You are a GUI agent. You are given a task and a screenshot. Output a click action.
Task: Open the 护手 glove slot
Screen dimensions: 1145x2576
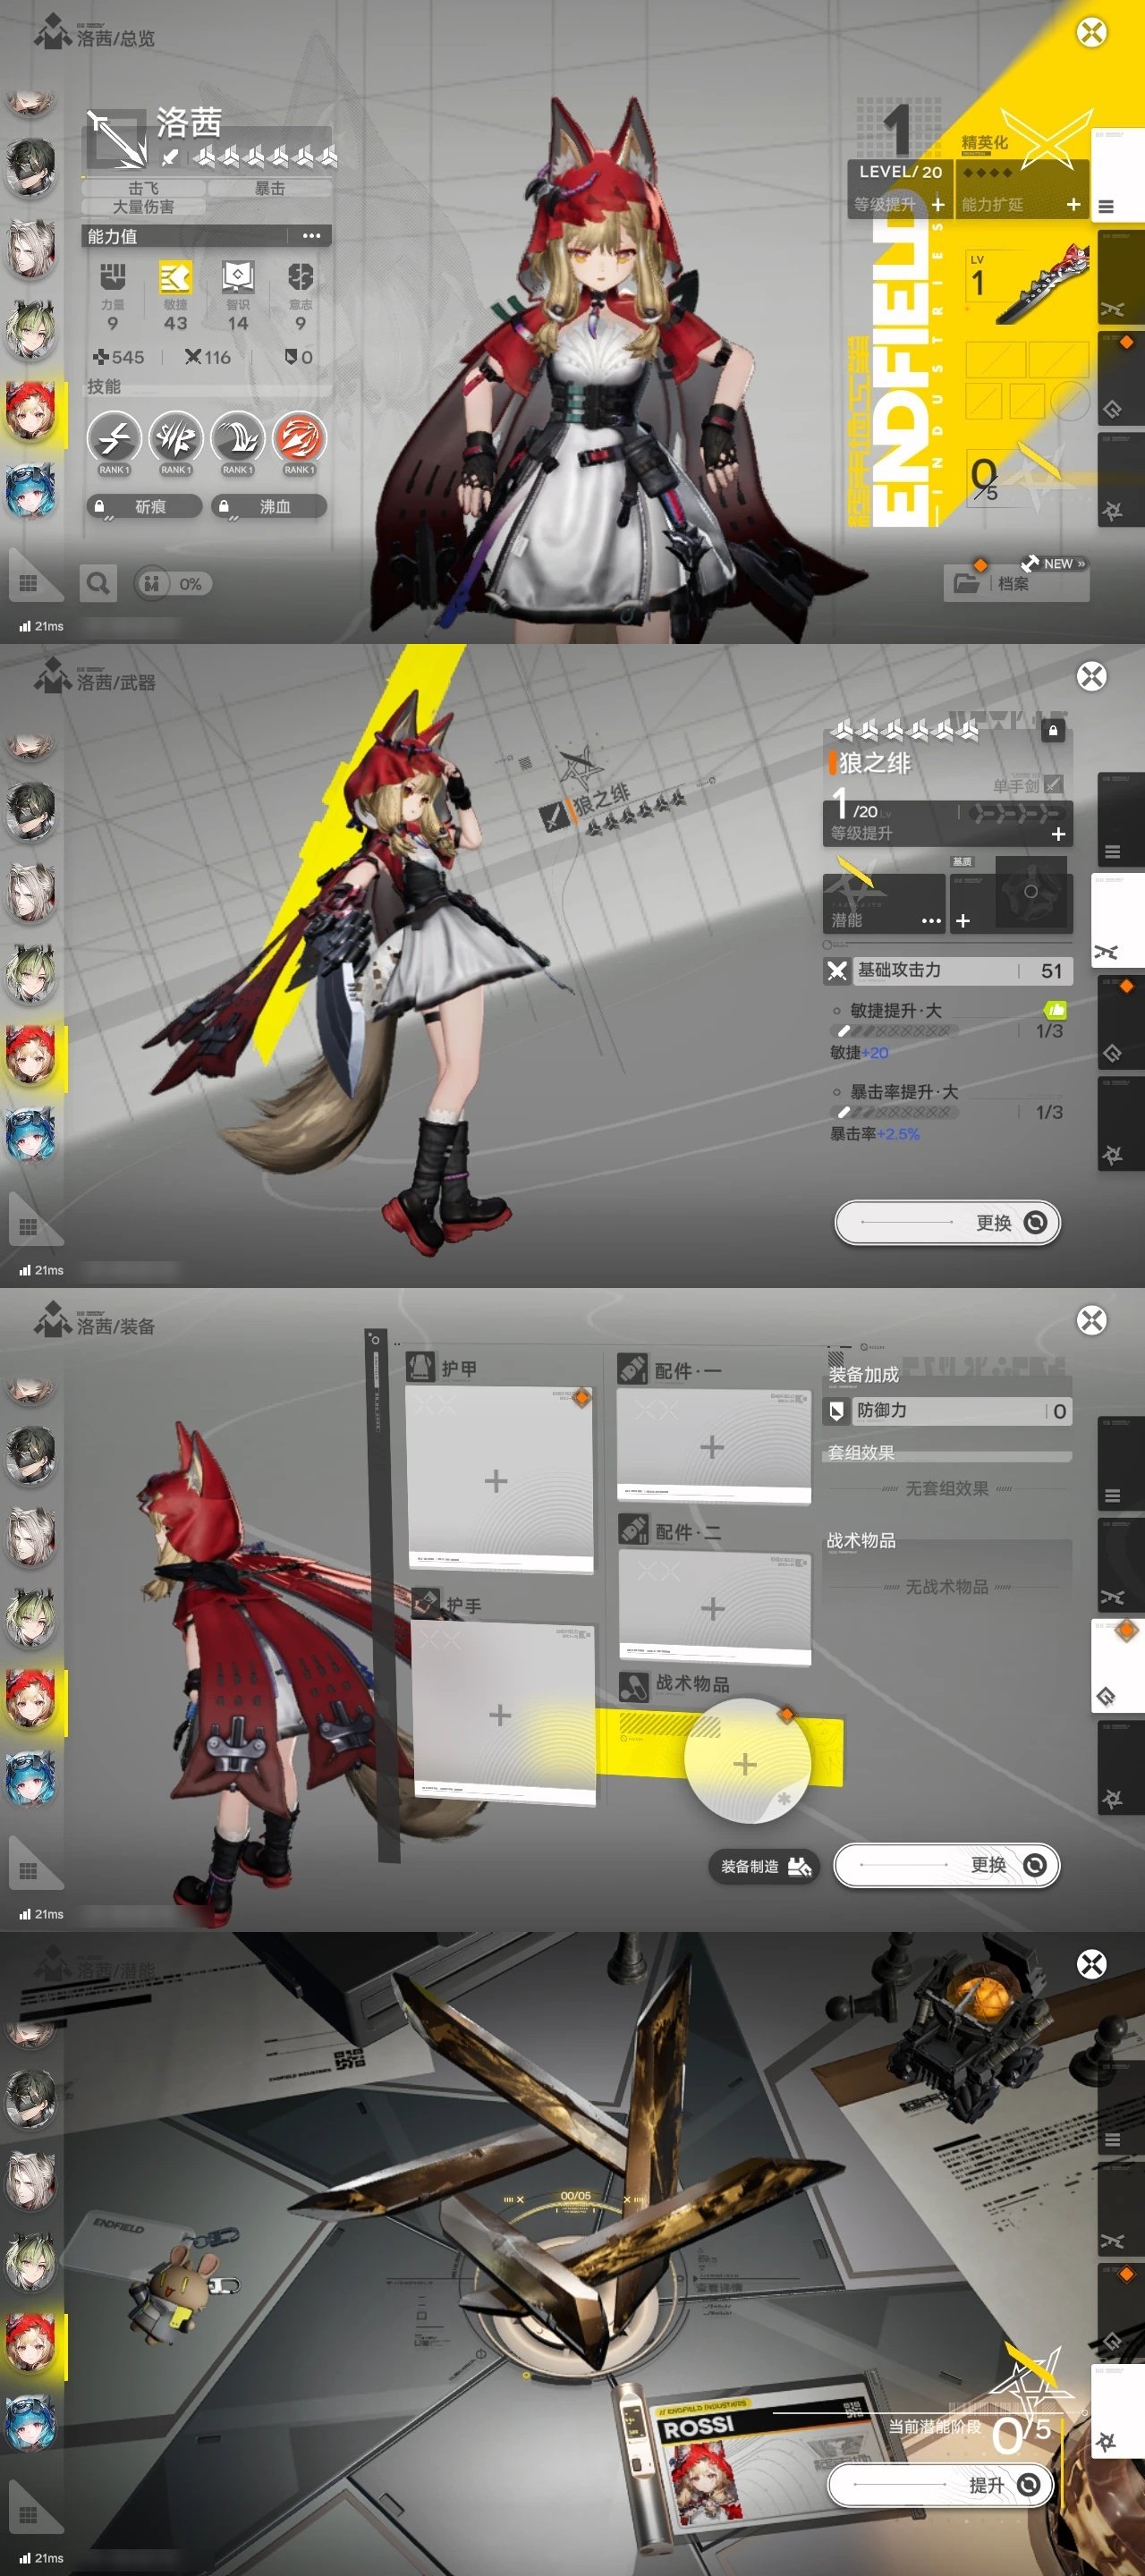(x=500, y=1715)
